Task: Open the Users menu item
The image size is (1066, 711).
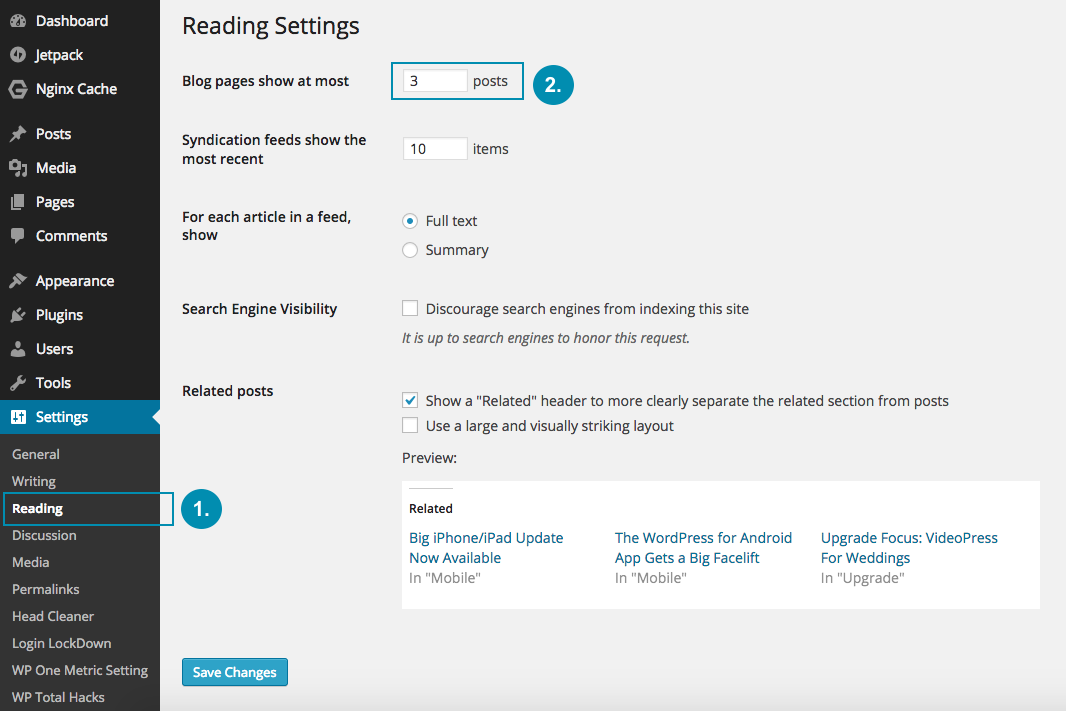Action: tap(54, 349)
